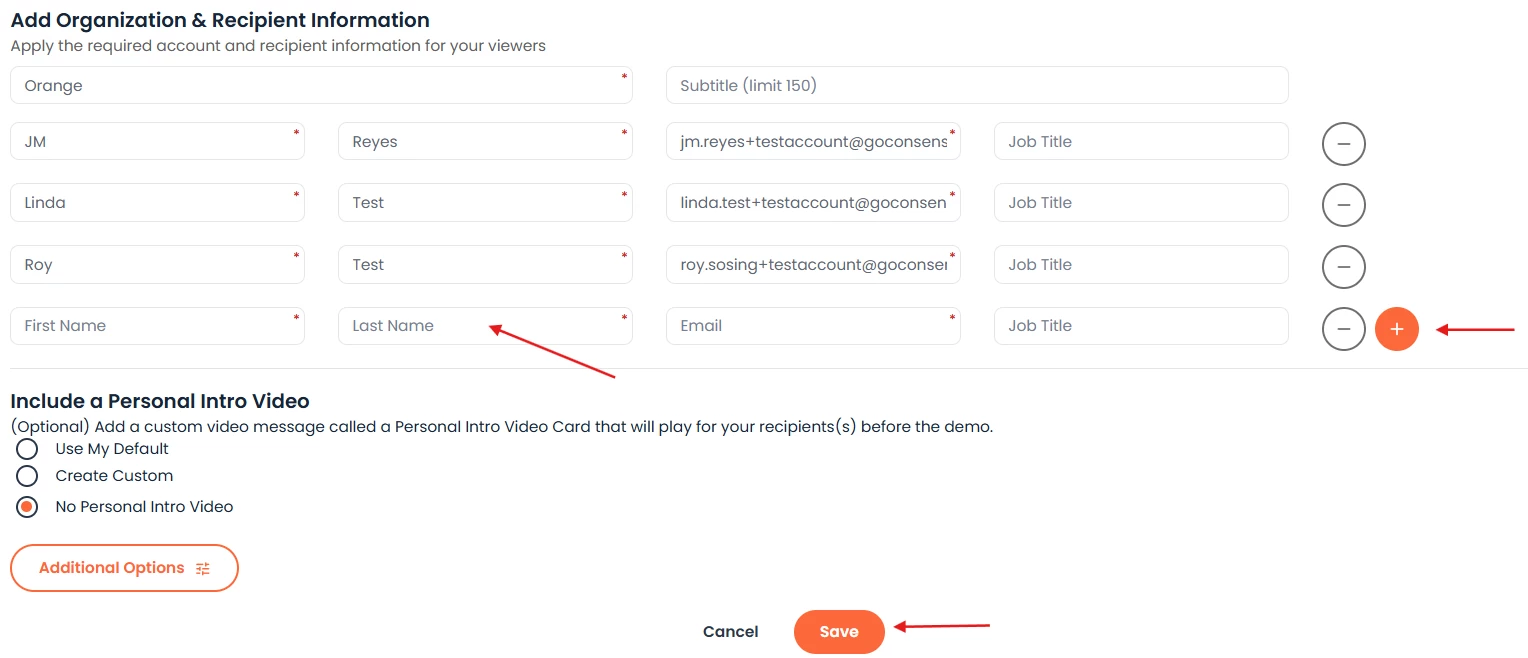The width and height of the screenshot is (1528, 658).
Task: Remove the Roy Test recipient row
Action: point(1343,267)
